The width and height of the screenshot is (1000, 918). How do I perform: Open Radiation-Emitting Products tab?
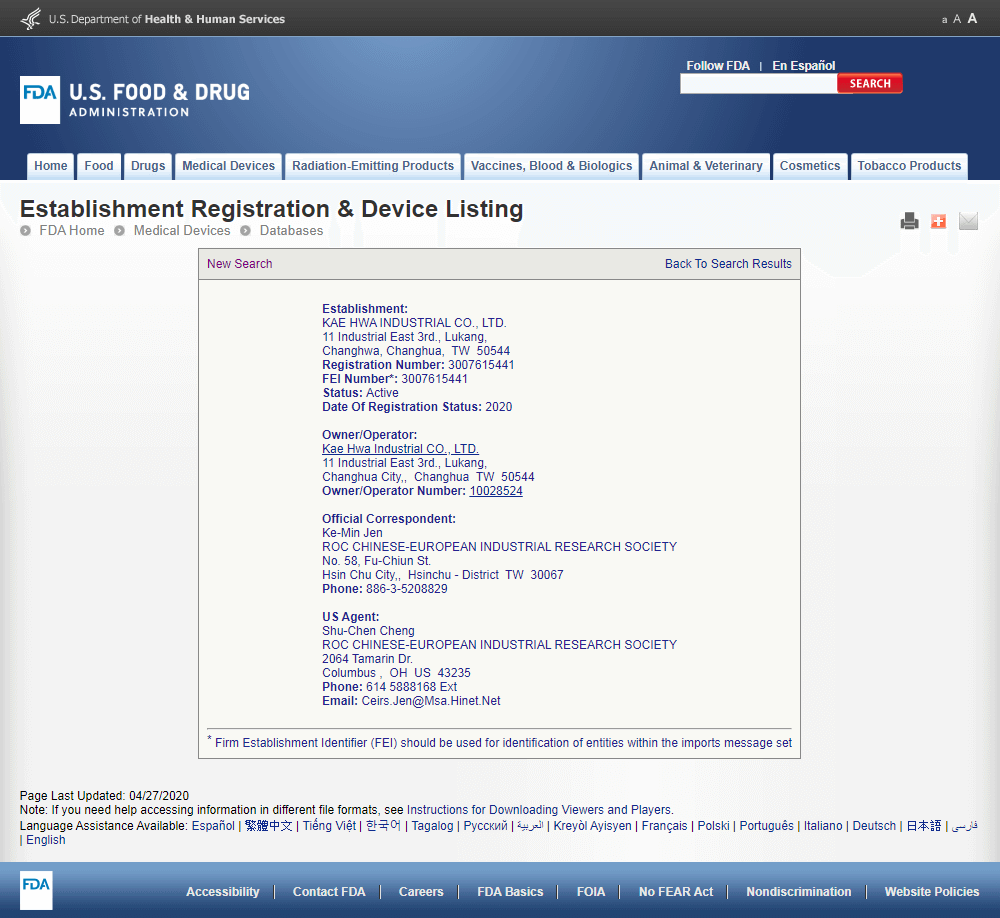click(x=373, y=166)
